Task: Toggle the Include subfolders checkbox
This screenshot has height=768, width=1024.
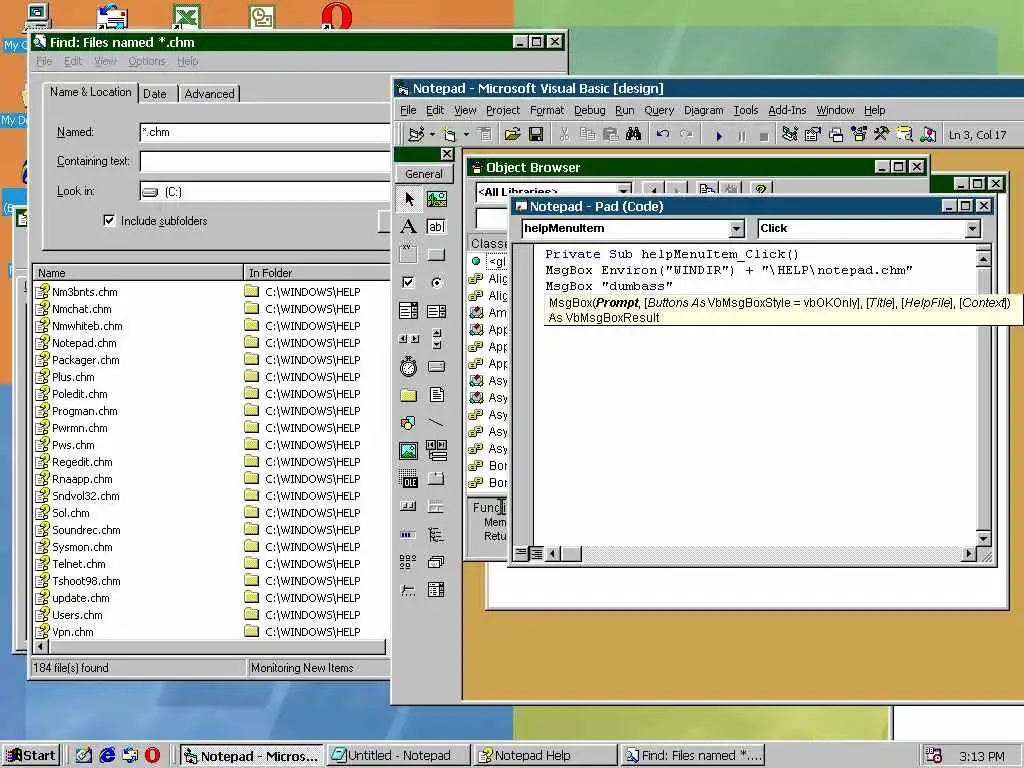Action: pos(109,221)
